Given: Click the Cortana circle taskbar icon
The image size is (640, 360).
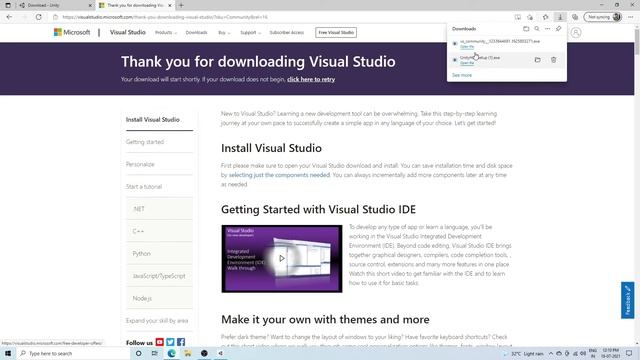Looking at the screenshot, I should (138, 353).
